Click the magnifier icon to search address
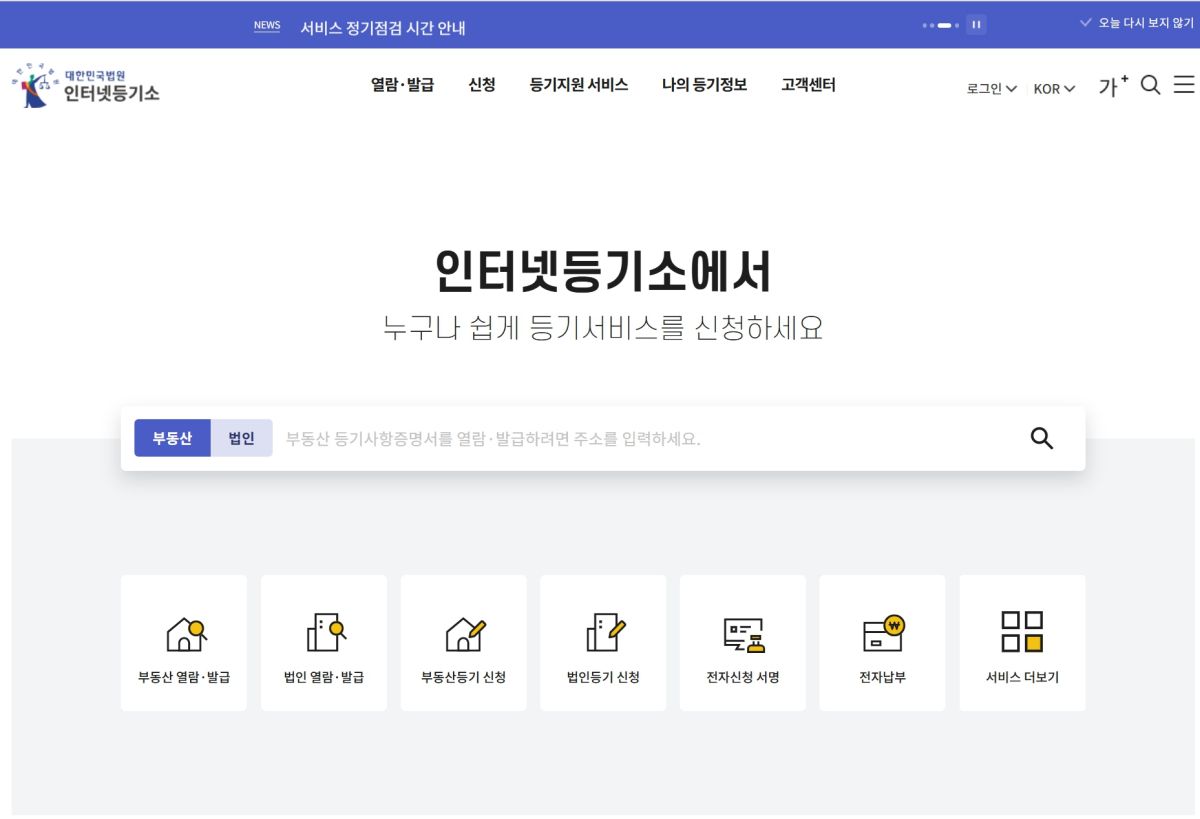The image size is (1200, 819). pos(1040,437)
